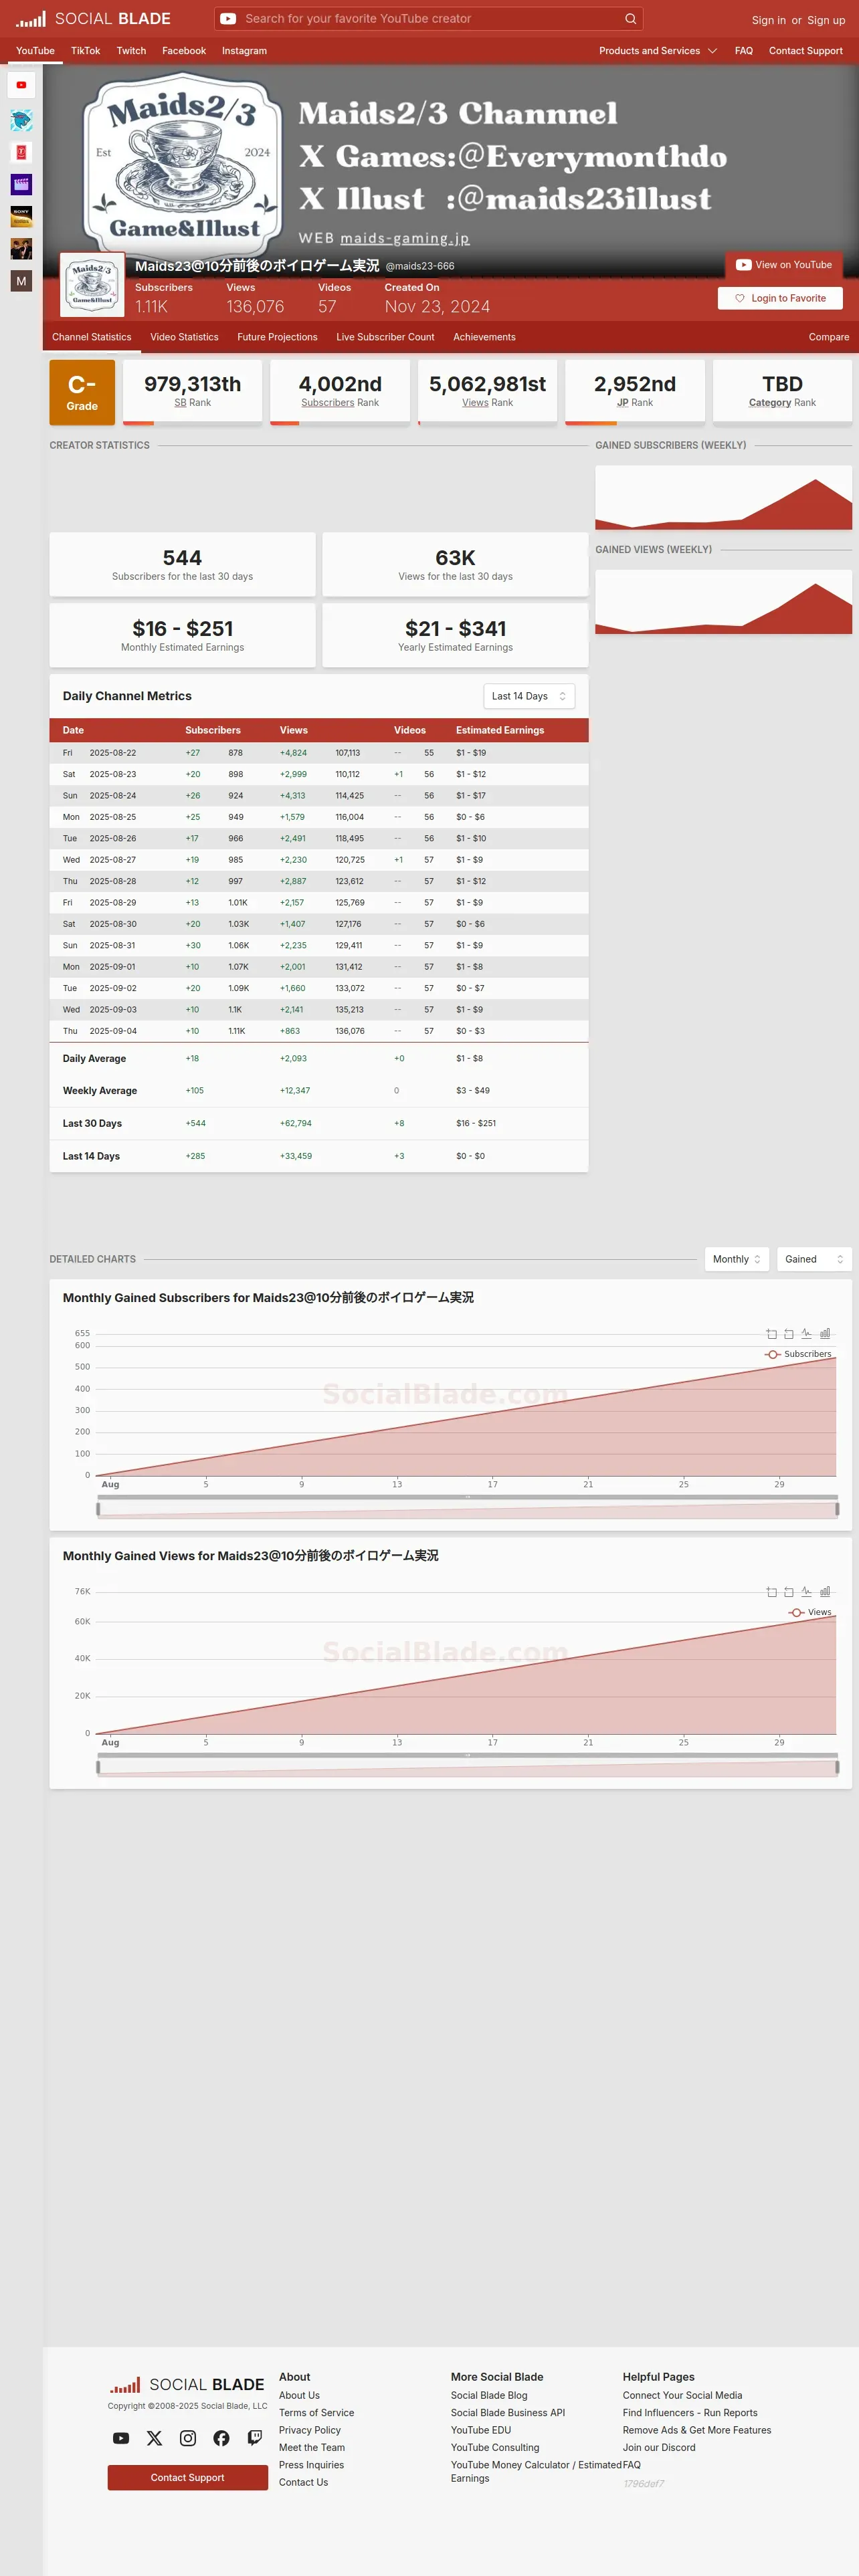Open the purple clapperboard channel icon in sidebar
The image size is (859, 2576).
point(21,184)
